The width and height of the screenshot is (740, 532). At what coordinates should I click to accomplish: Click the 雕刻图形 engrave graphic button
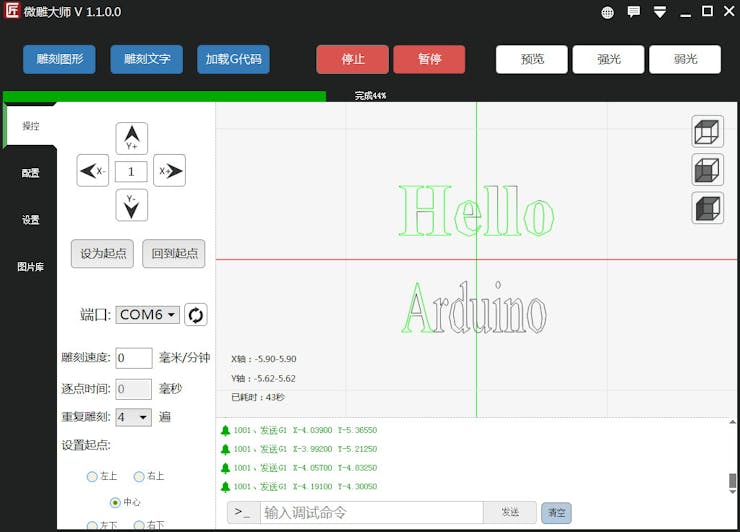pyautogui.click(x=59, y=59)
